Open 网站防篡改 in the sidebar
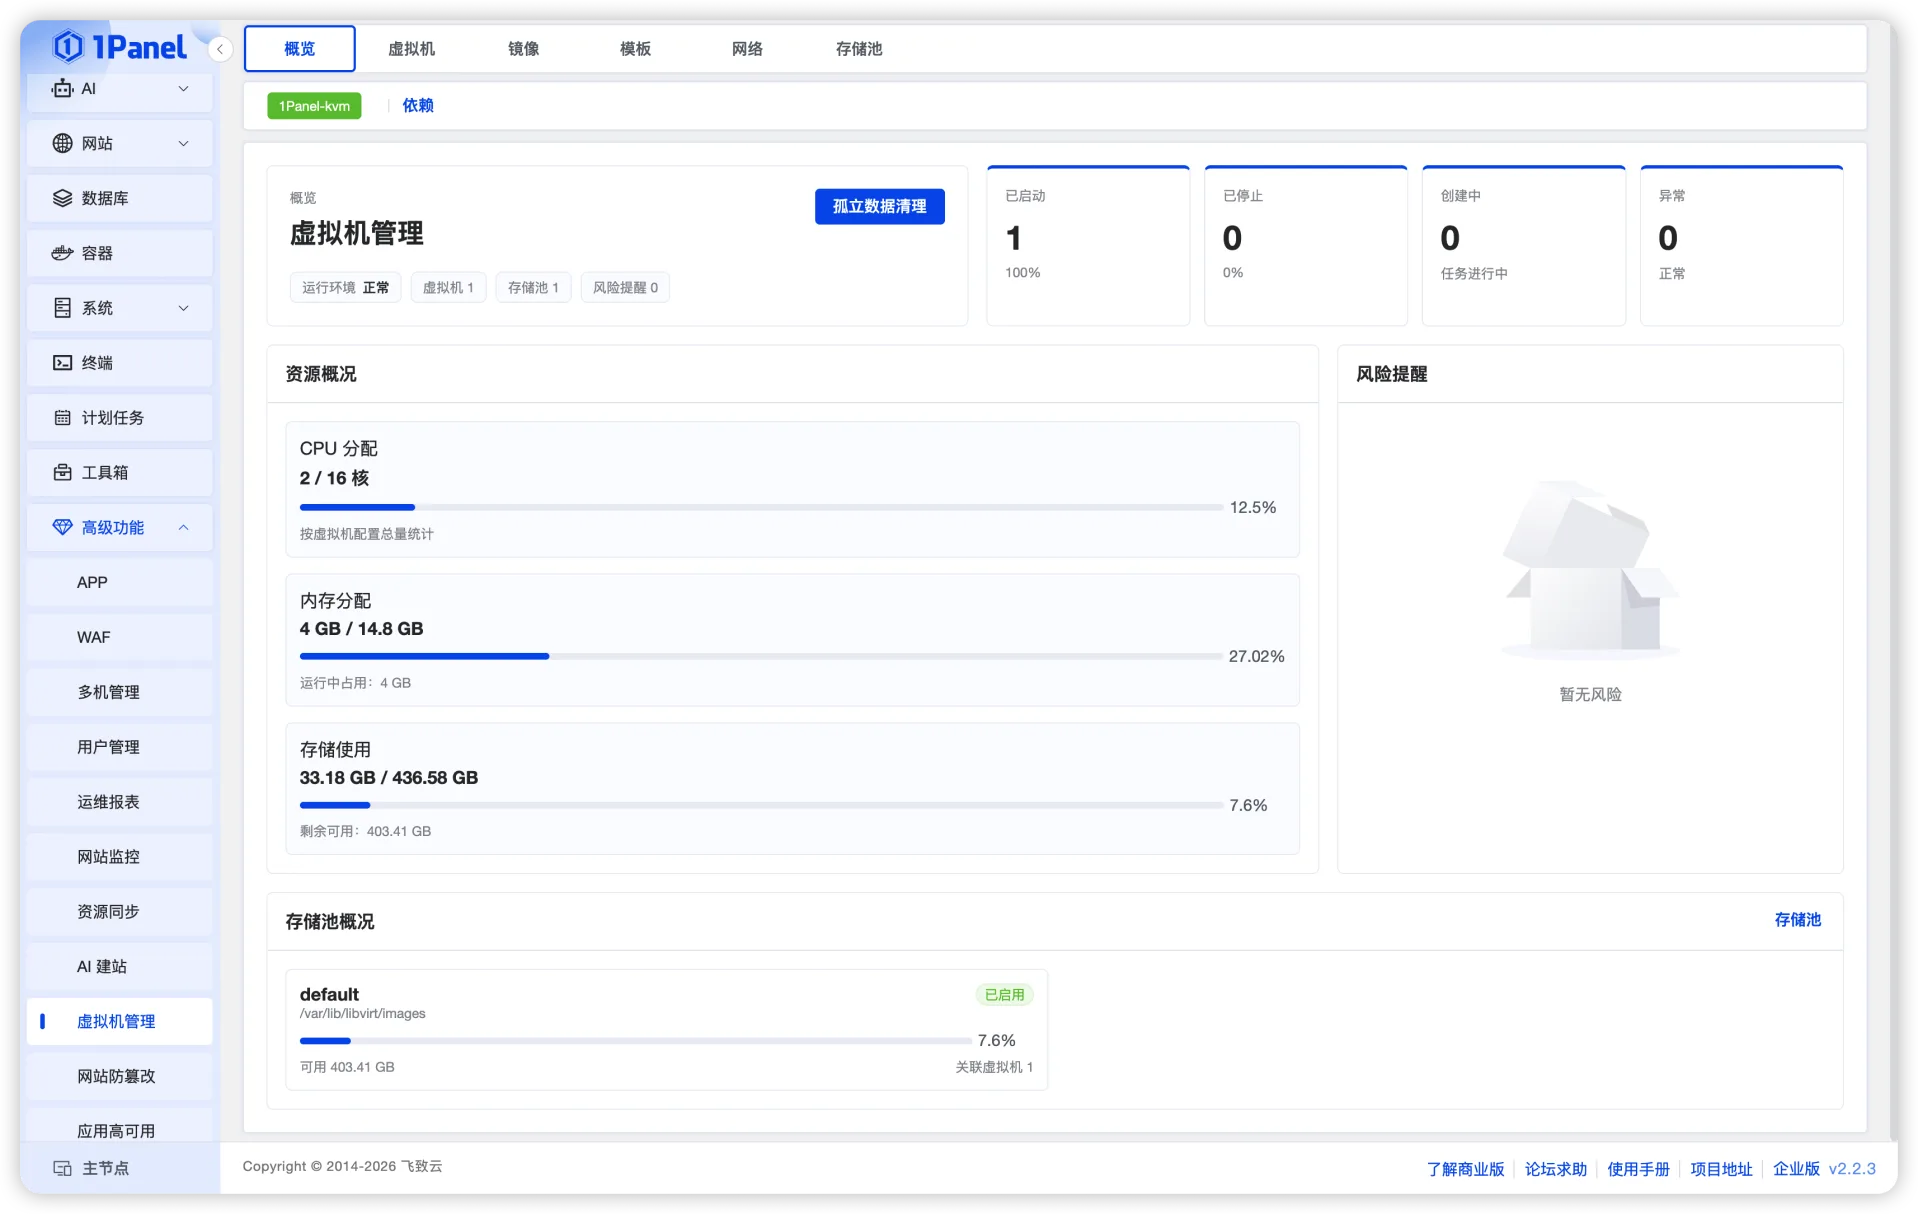Image resolution: width=1918 pixels, height=1214 pixels. (x=119, y=1076)
